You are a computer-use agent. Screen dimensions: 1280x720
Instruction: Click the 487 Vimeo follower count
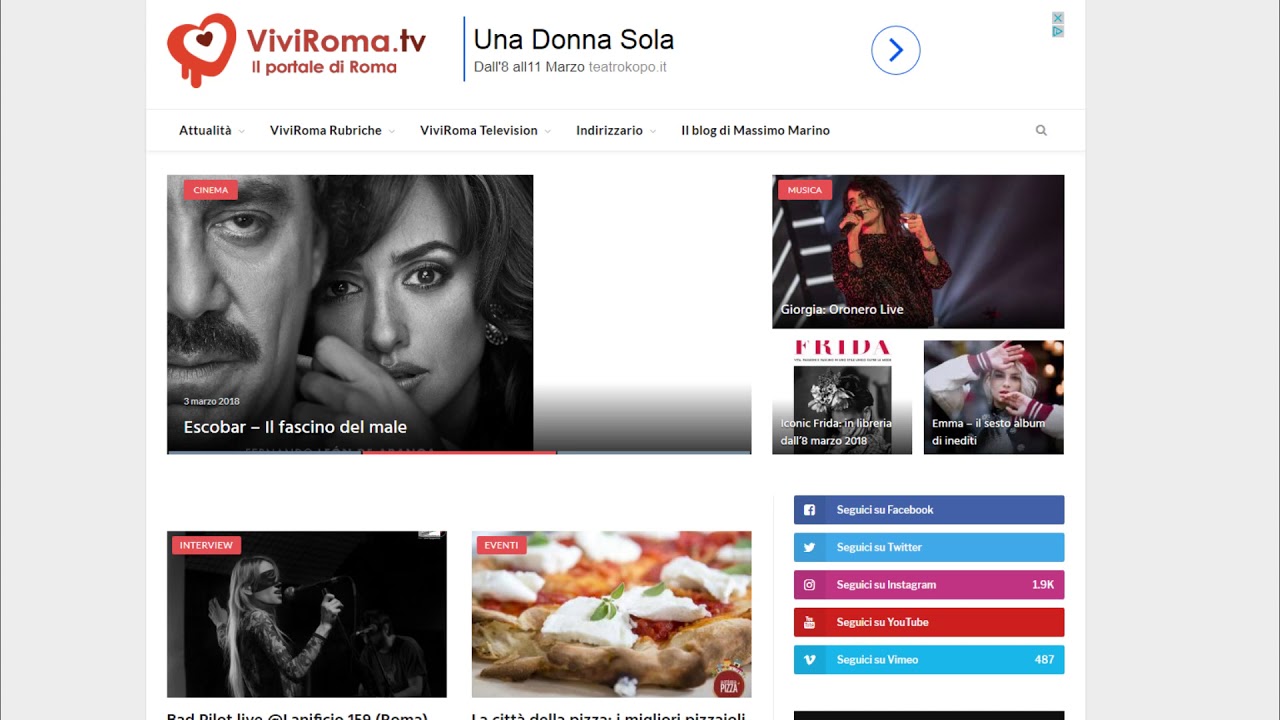1045,660
